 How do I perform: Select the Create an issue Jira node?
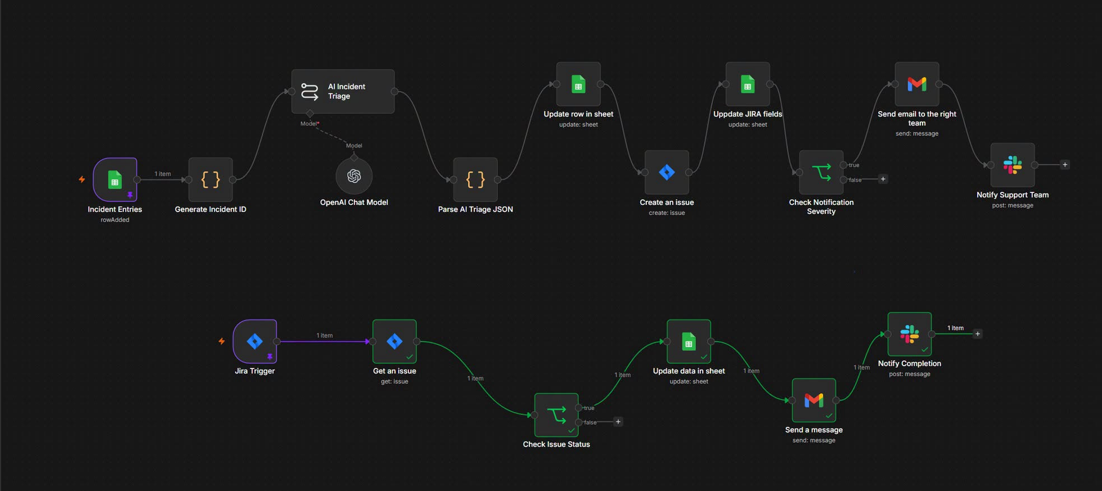(666, 172)
